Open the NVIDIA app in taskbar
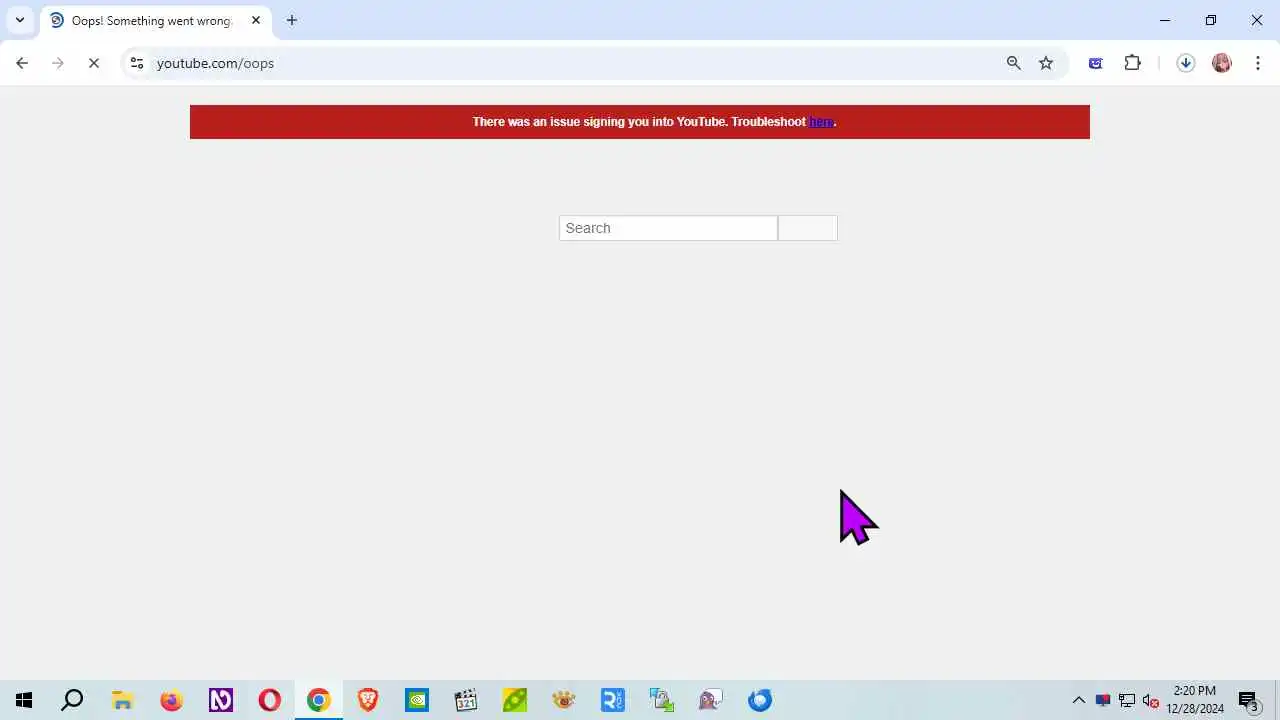Image resolution: width=1280 pixels, height=720 pixels. coord(417,700)
